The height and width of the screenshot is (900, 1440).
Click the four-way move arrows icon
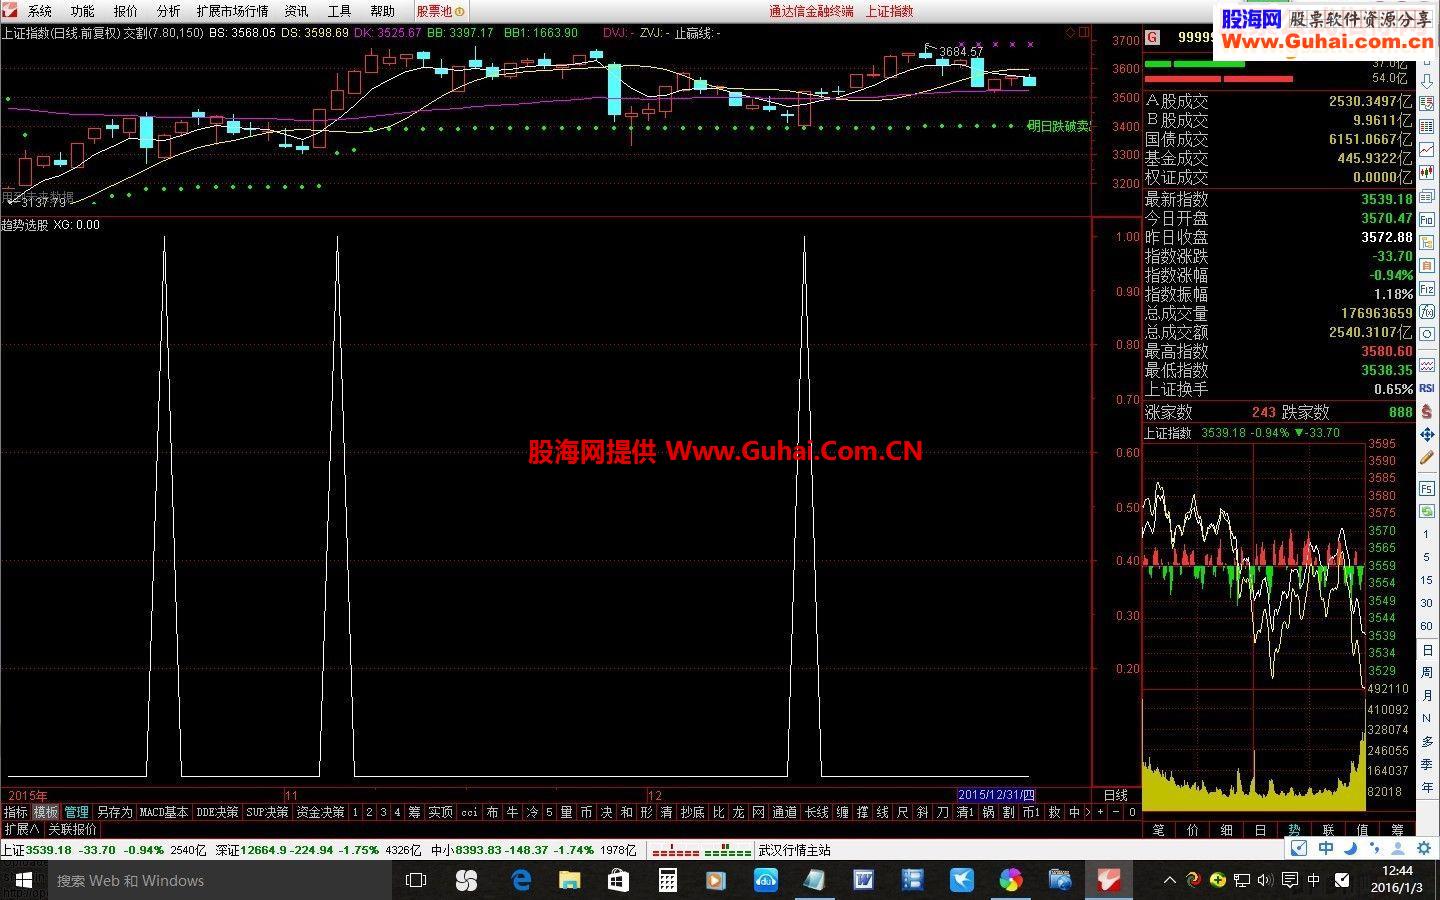(x=1427, y=434)
